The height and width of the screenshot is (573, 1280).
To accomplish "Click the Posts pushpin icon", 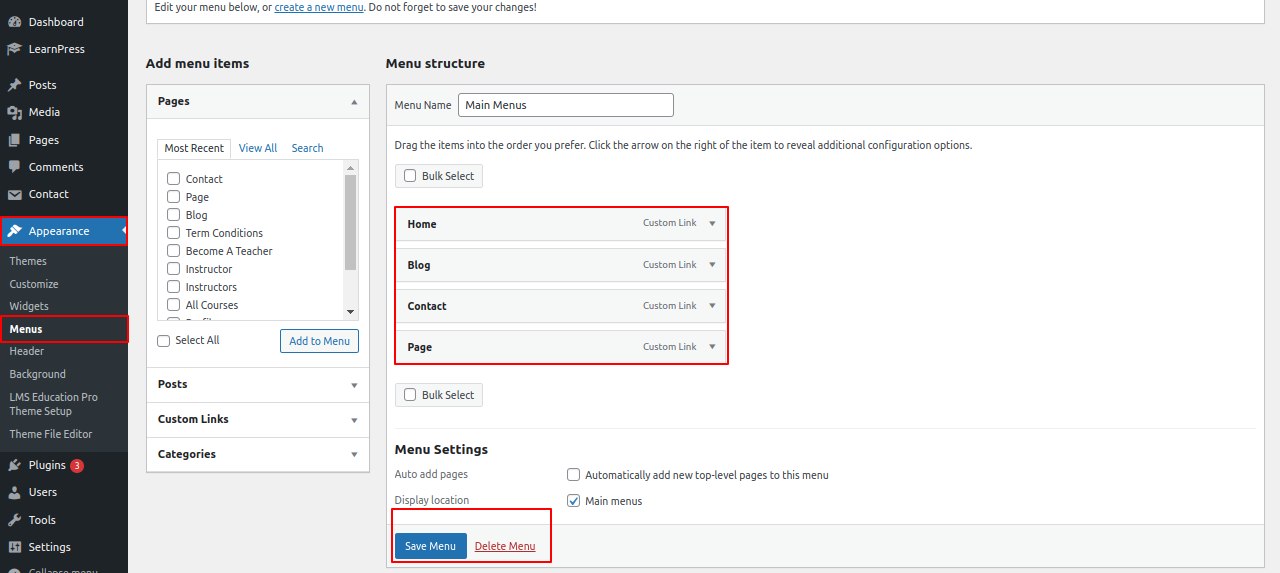I will pyautogui.click(x=14, y=85).
